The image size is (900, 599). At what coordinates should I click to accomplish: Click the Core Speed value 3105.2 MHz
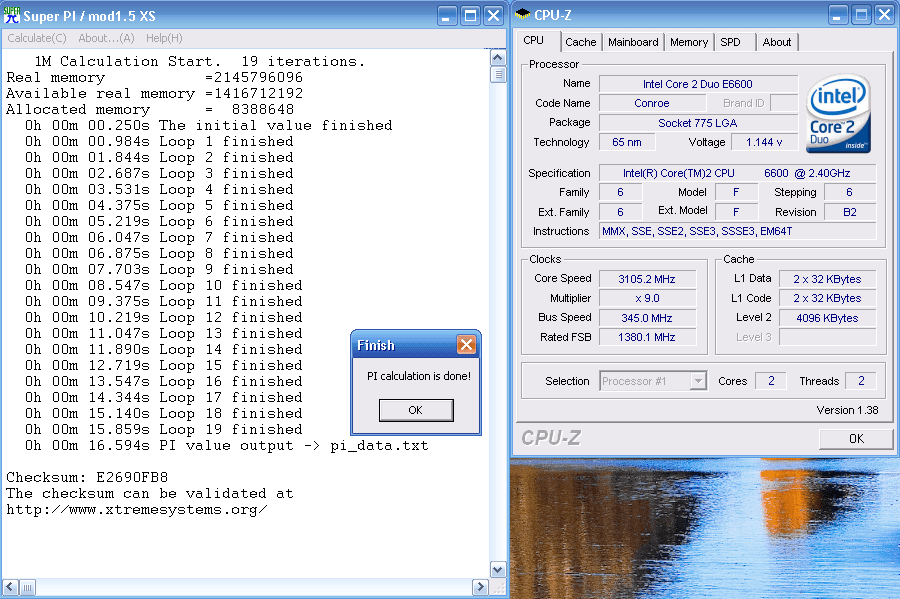(647, 279)
